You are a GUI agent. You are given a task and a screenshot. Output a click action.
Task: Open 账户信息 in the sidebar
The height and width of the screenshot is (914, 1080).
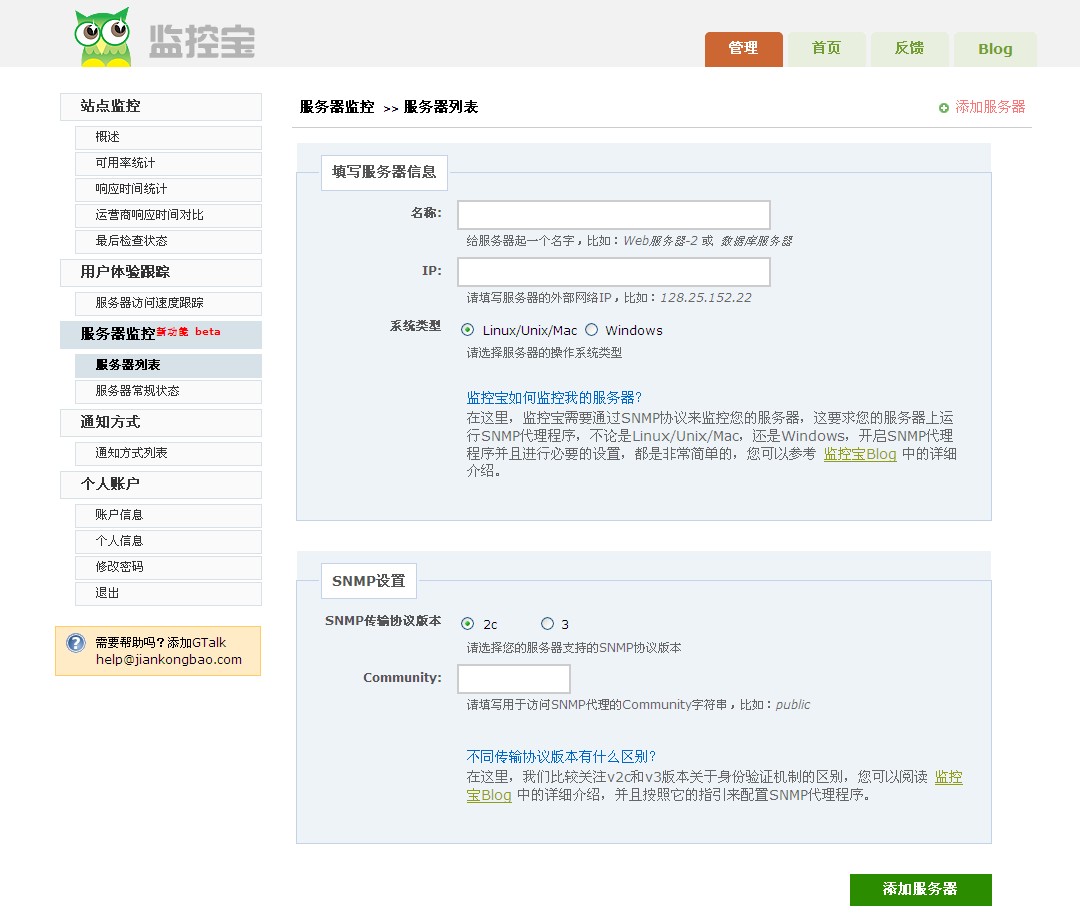(x=168, y=516)
